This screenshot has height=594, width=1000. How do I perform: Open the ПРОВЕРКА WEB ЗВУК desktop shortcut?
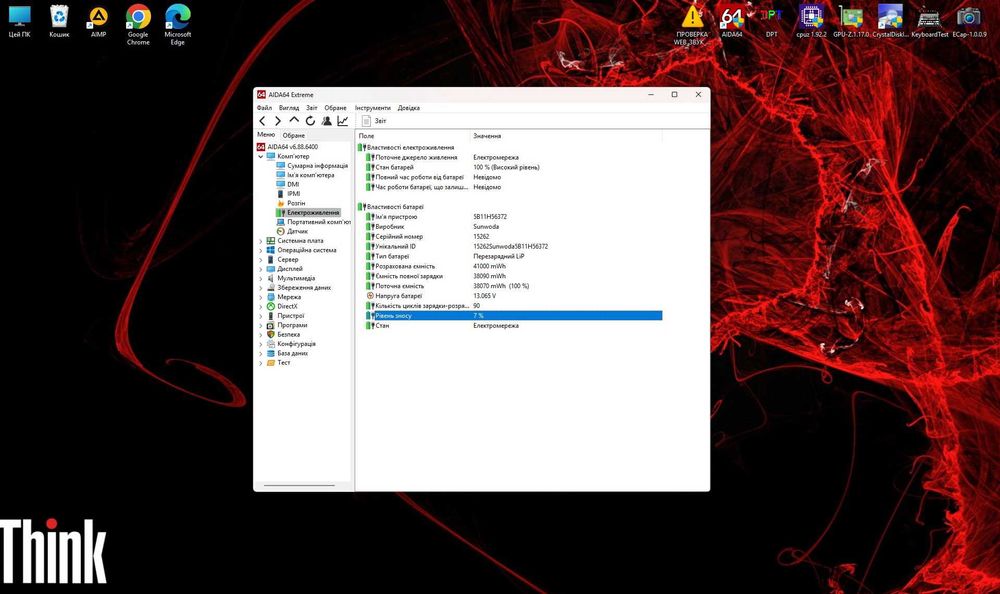[x=692, y=26]
